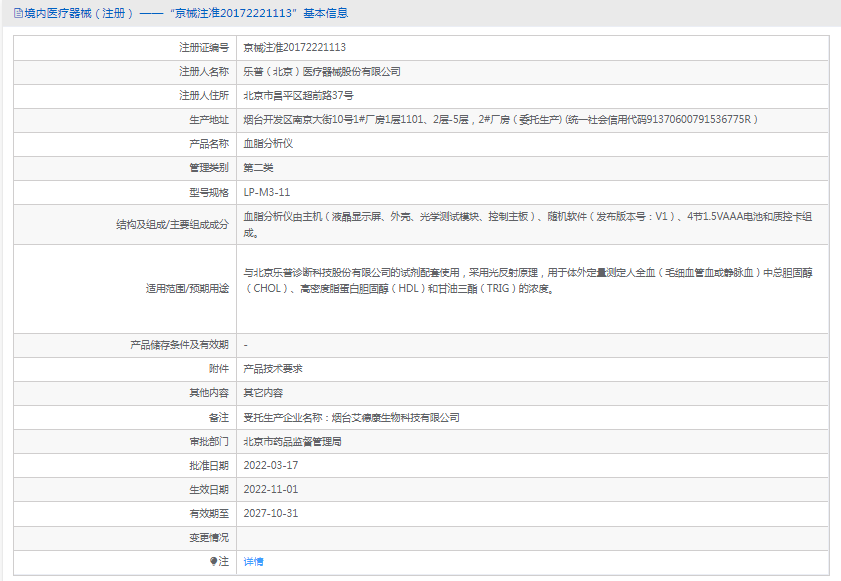Select the 产品储存条件及有效期 row label
The width and height of the screenshot is (841, 581).
tap(180, 345)
